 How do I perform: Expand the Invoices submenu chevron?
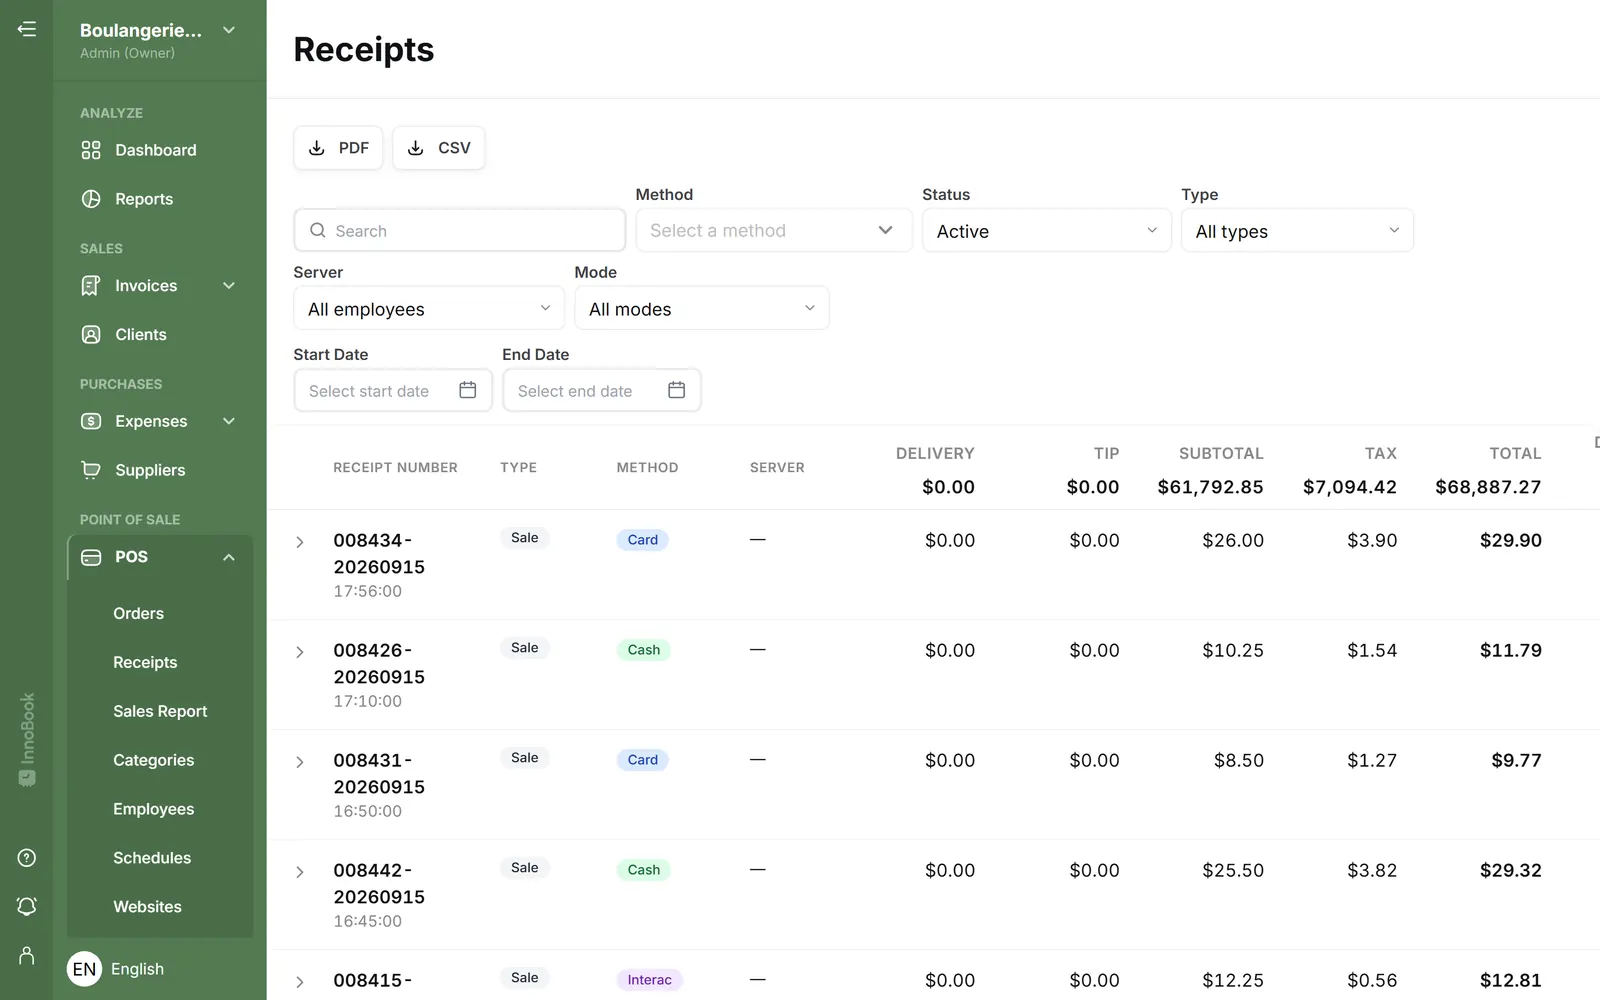click(x=229, y=286)
